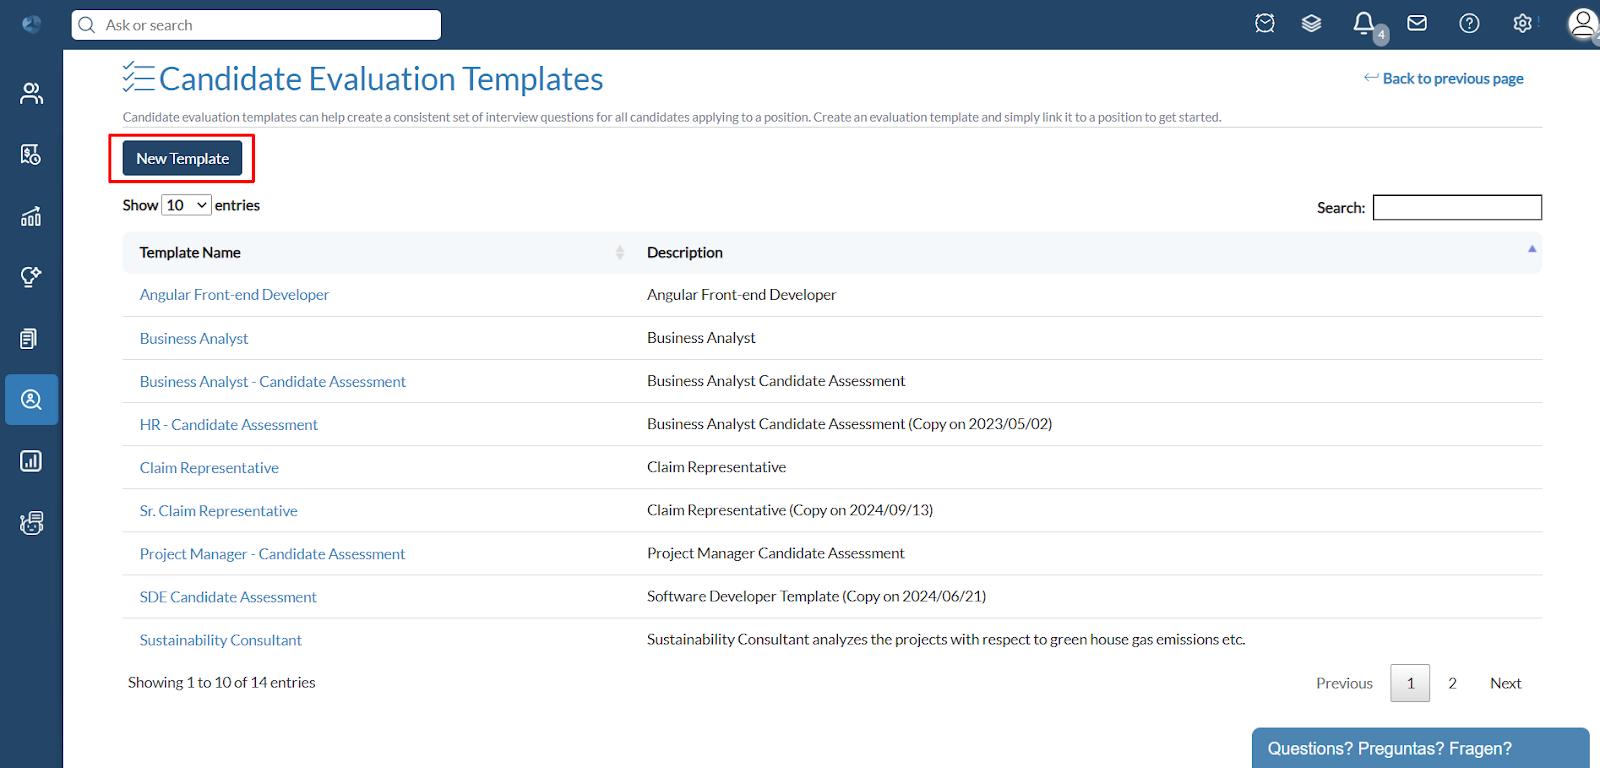This screenshot has height=768, width=1600.
Task: Click the magnifier icon in the search bar
Action: (87, 25)
